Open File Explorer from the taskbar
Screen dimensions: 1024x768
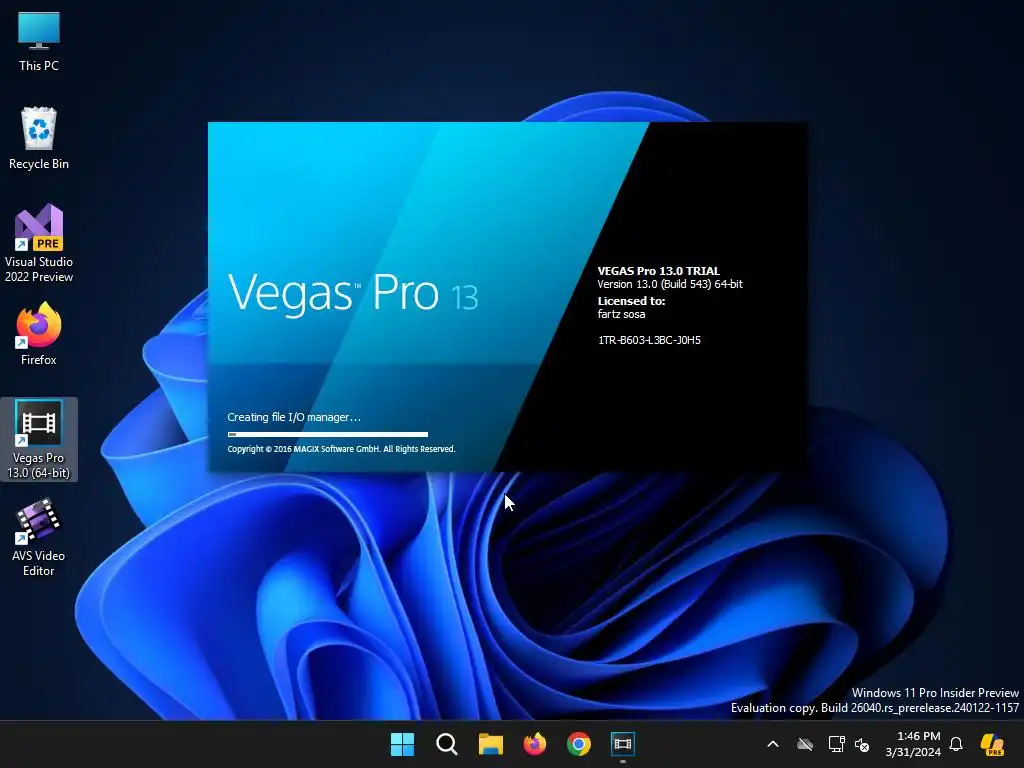(x=490, y=744)
